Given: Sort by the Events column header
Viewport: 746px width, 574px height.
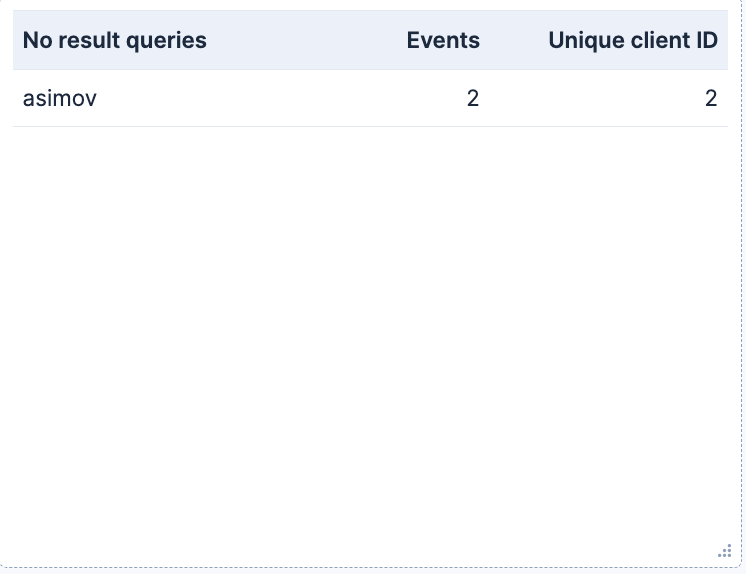Looking at the screenshot, I should [443, 40].
